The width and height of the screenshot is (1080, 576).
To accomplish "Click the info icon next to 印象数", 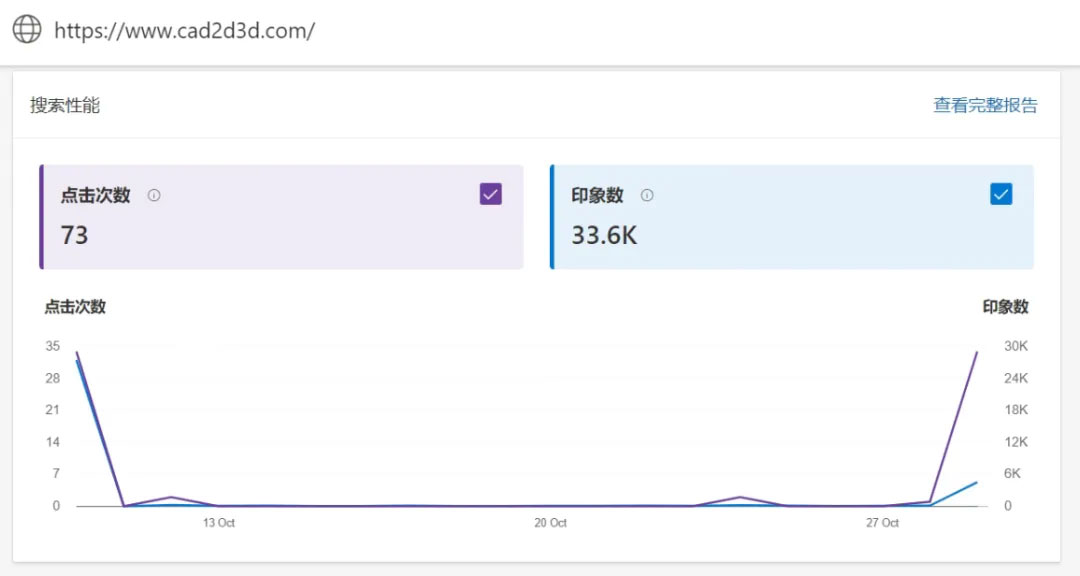I will pyautogui.click(x=647, y=196).
